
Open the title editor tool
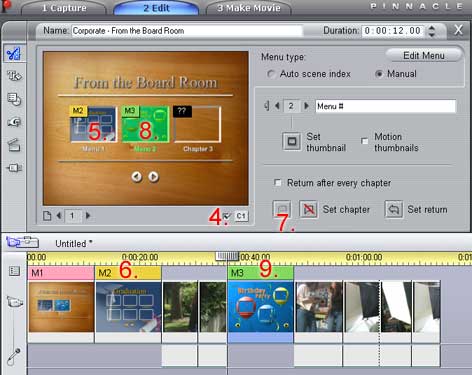[14, 76]
